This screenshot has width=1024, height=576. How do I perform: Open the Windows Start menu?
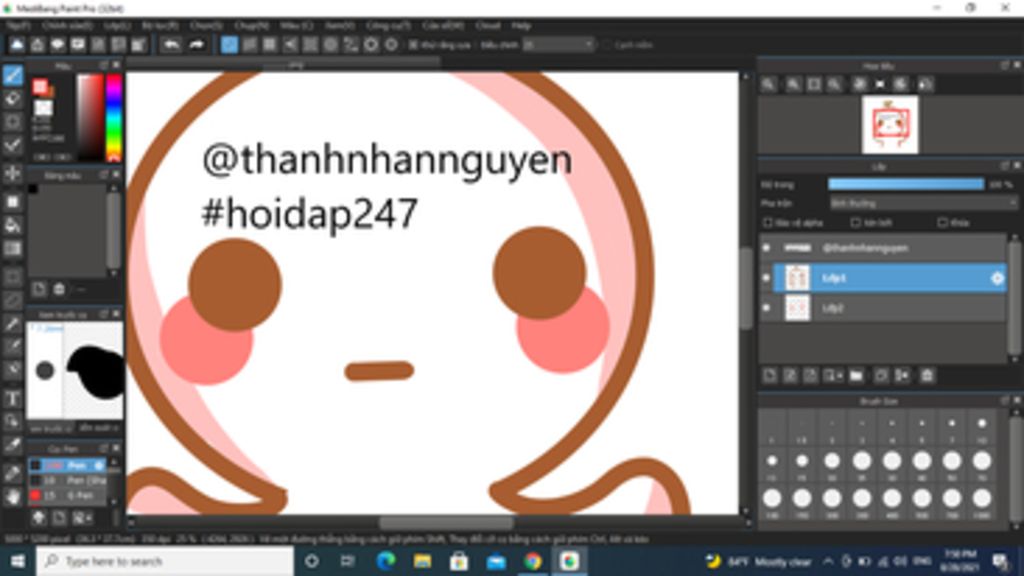tap(18, 561)
